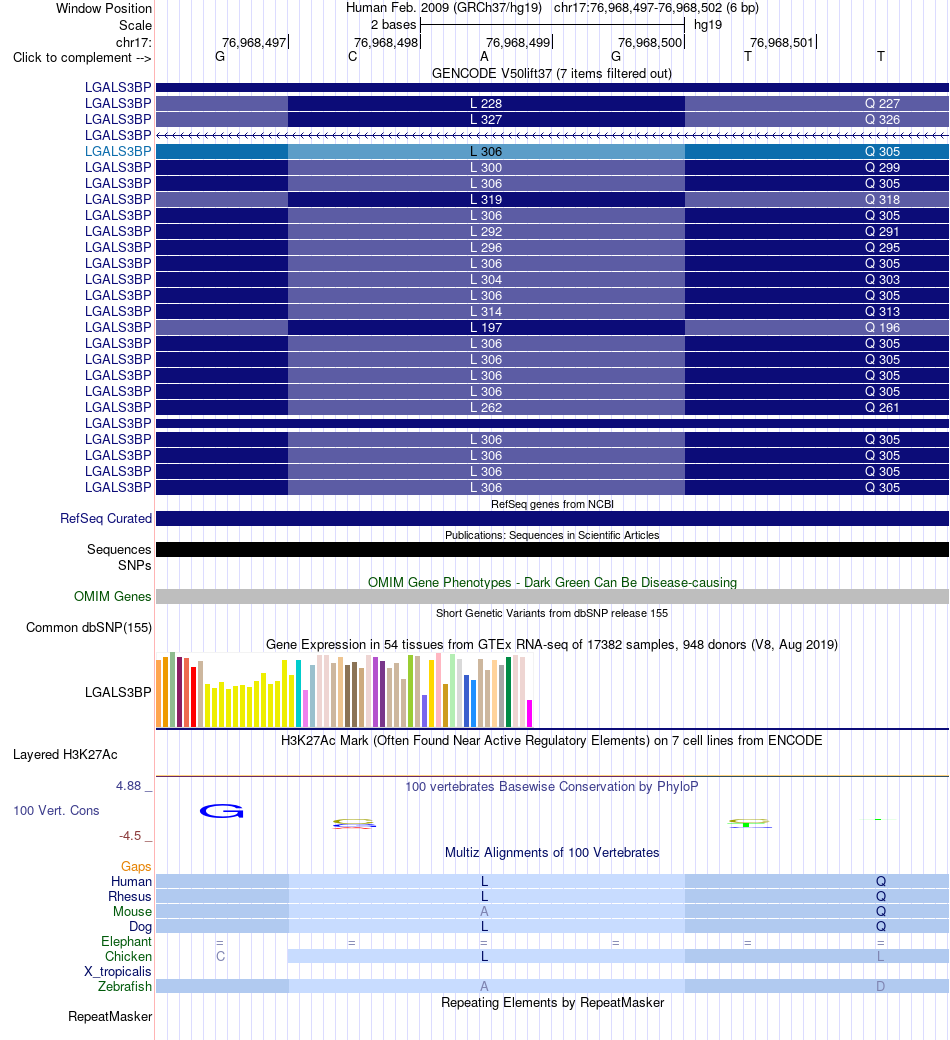The width and height of the screenshot is (950, 1040).
Task: Click codon L 292 in GENCODE track
Action: pyautogui.click(x=486, y=231)
